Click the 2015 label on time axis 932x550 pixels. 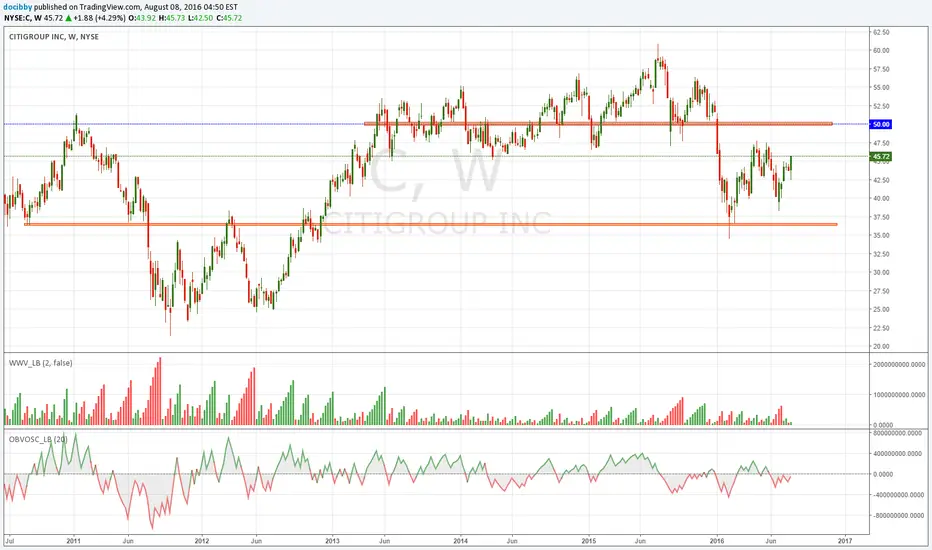click(x=588, y=541)
